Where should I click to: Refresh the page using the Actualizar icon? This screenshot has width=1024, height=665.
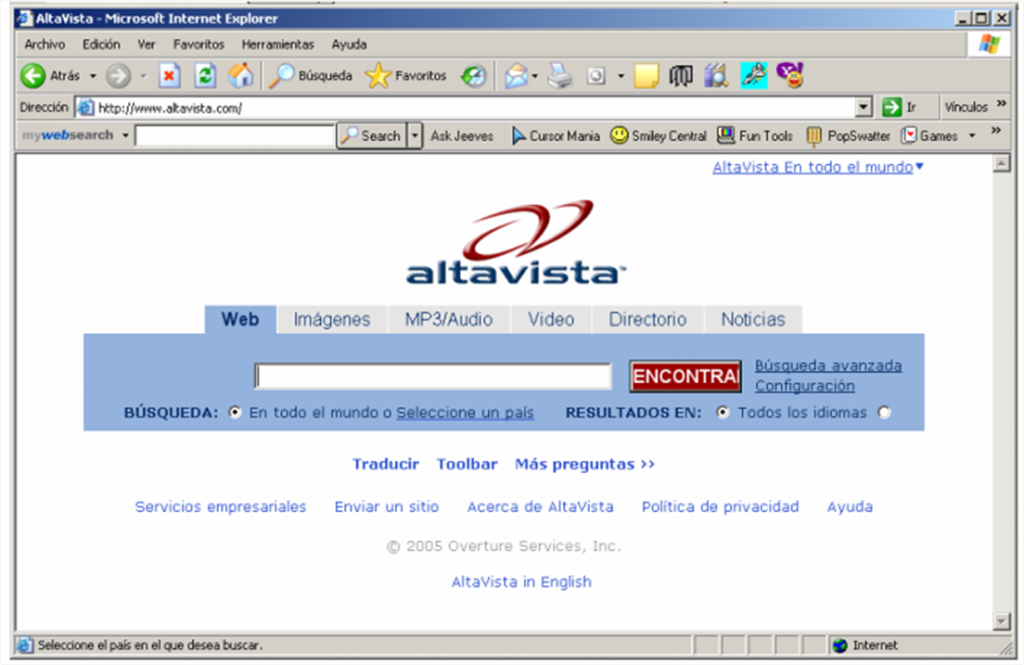[205, 75]
